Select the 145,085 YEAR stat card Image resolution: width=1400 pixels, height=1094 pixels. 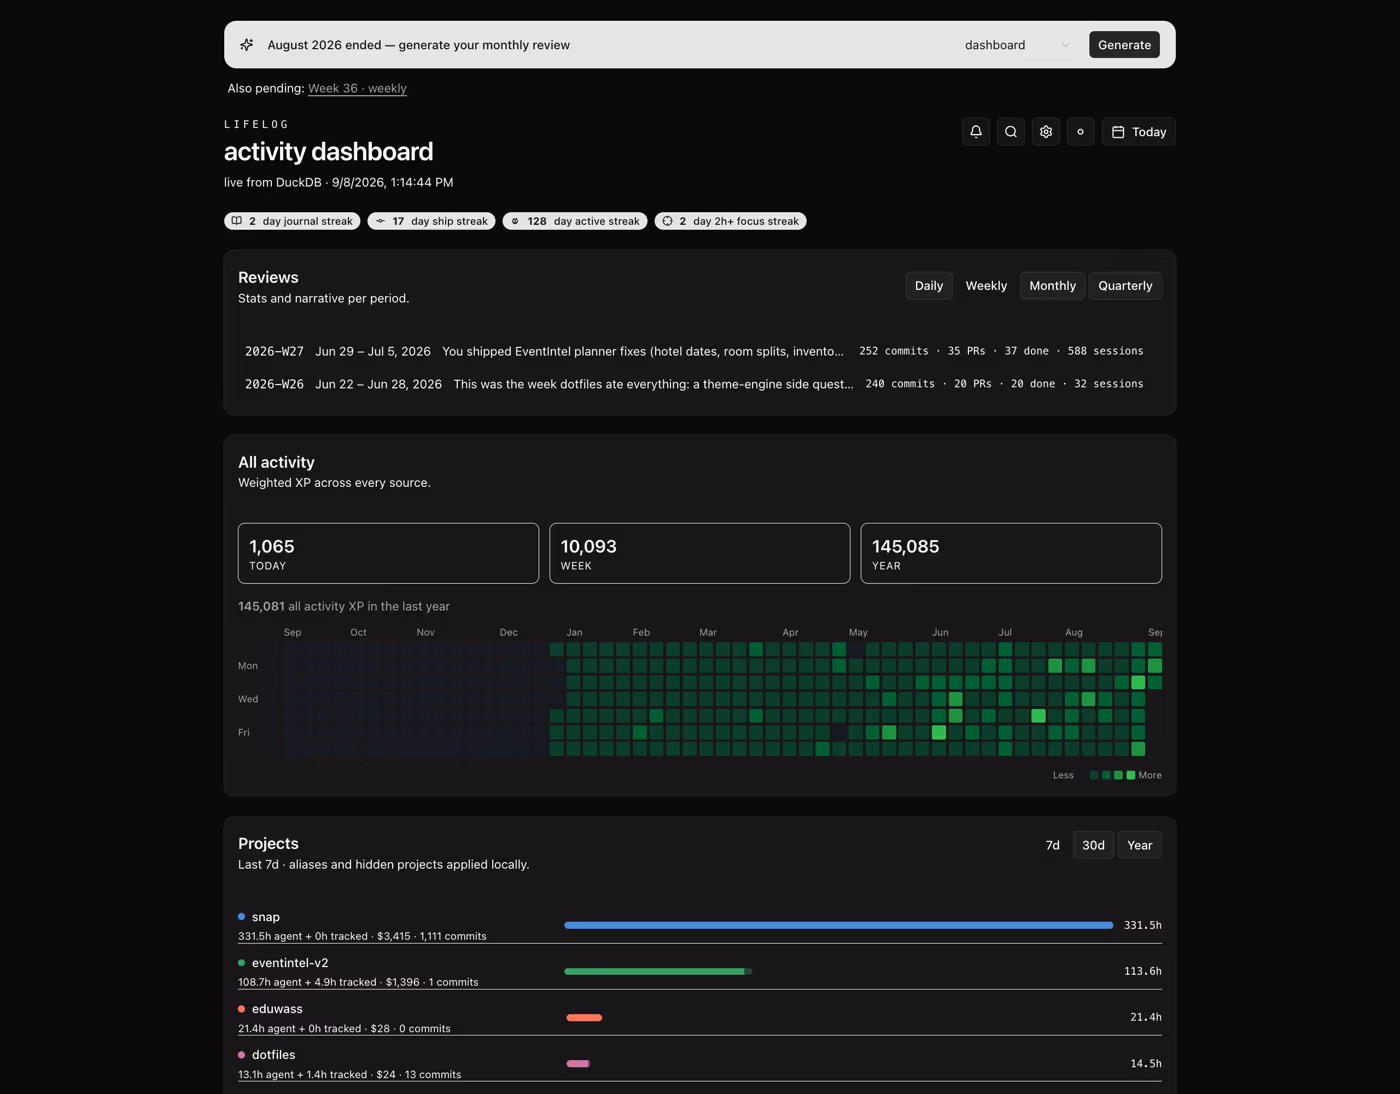click(x=1011, y=553)
